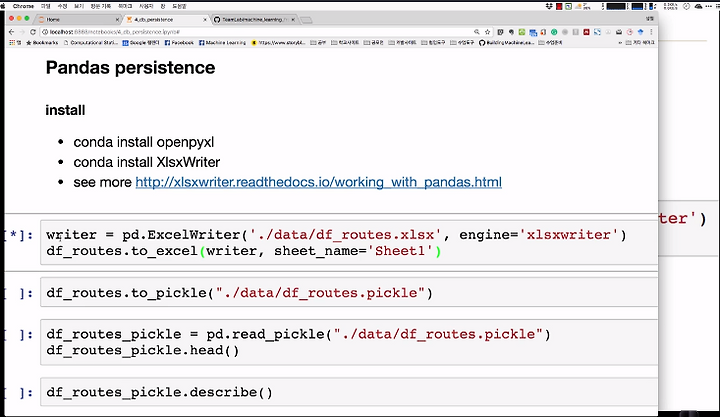Screen dimensions: 720x417
Task: Open the Facebook bookmark
Action: pyautogui.click(x=179, y=42)
